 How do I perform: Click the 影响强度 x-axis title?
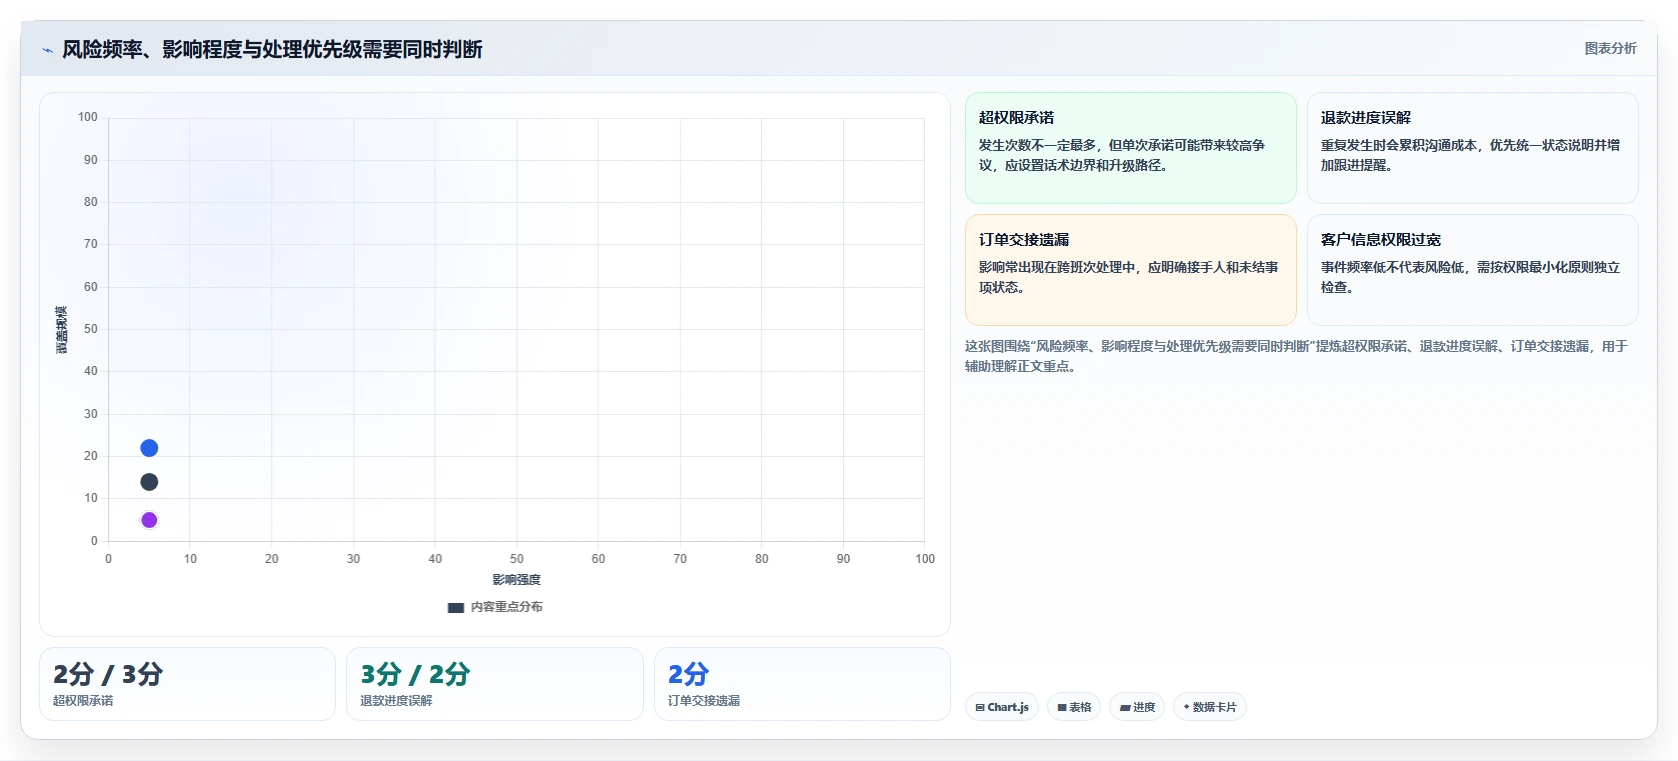(516, 580)
